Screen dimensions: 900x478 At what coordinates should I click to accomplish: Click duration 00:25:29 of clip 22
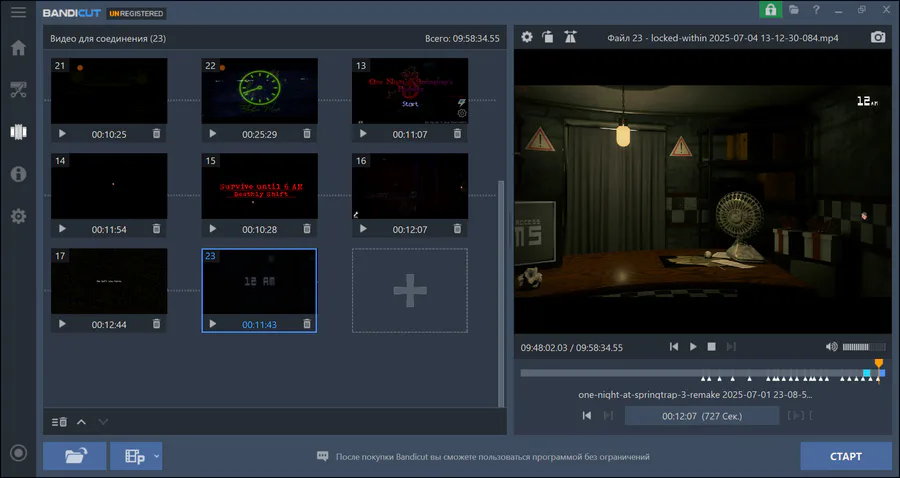pos(259,134)
